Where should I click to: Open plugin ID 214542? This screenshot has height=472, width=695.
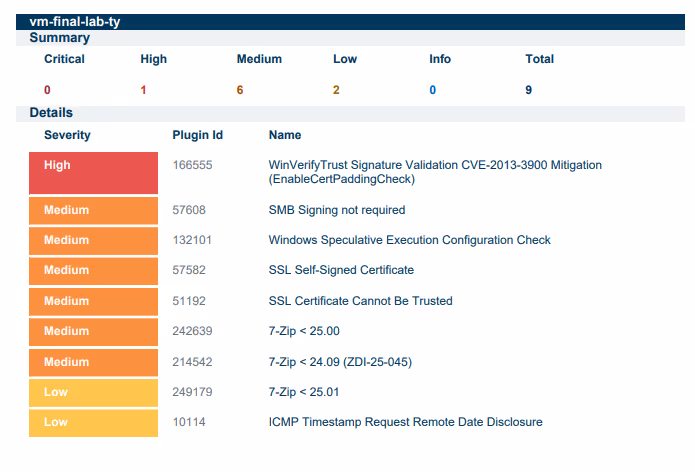pyautogui.click(x=192, y=362)
